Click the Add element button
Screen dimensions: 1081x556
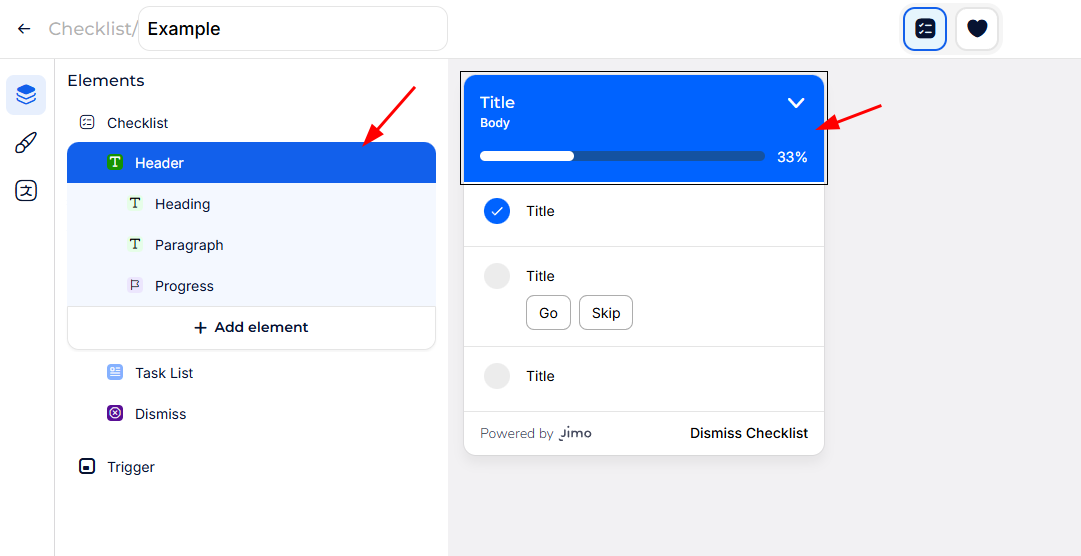251,327
